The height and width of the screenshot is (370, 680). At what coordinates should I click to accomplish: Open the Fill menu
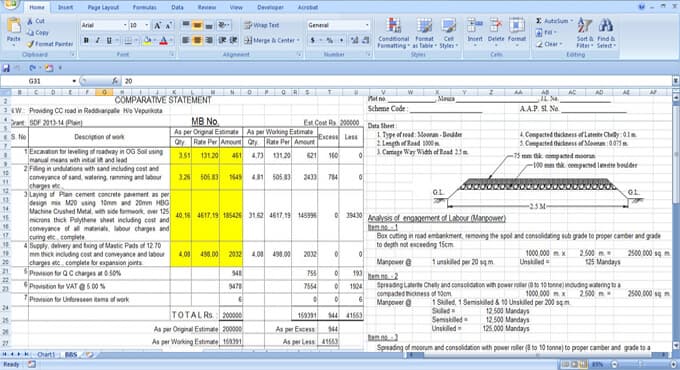point(546,33)
